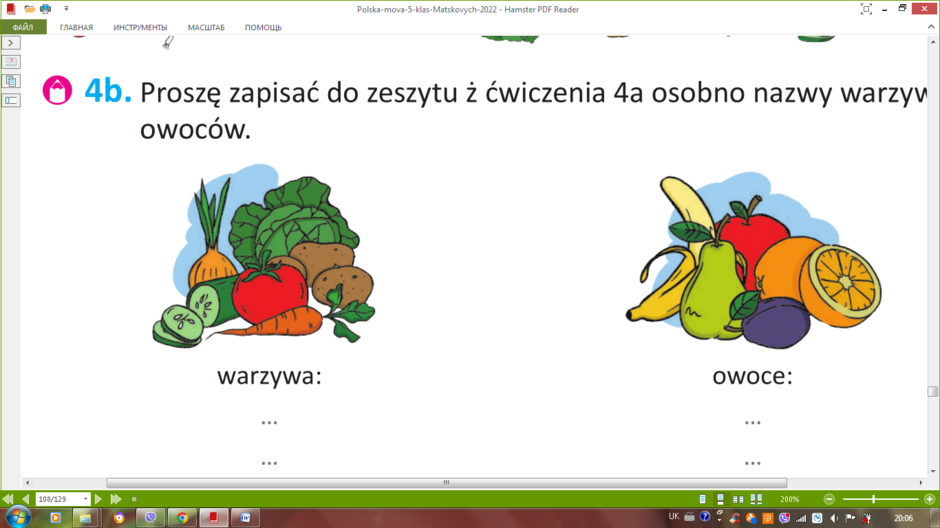
Task: Click the red Hamster PDF Reader app icon
Action: click(x=10, y=9)
